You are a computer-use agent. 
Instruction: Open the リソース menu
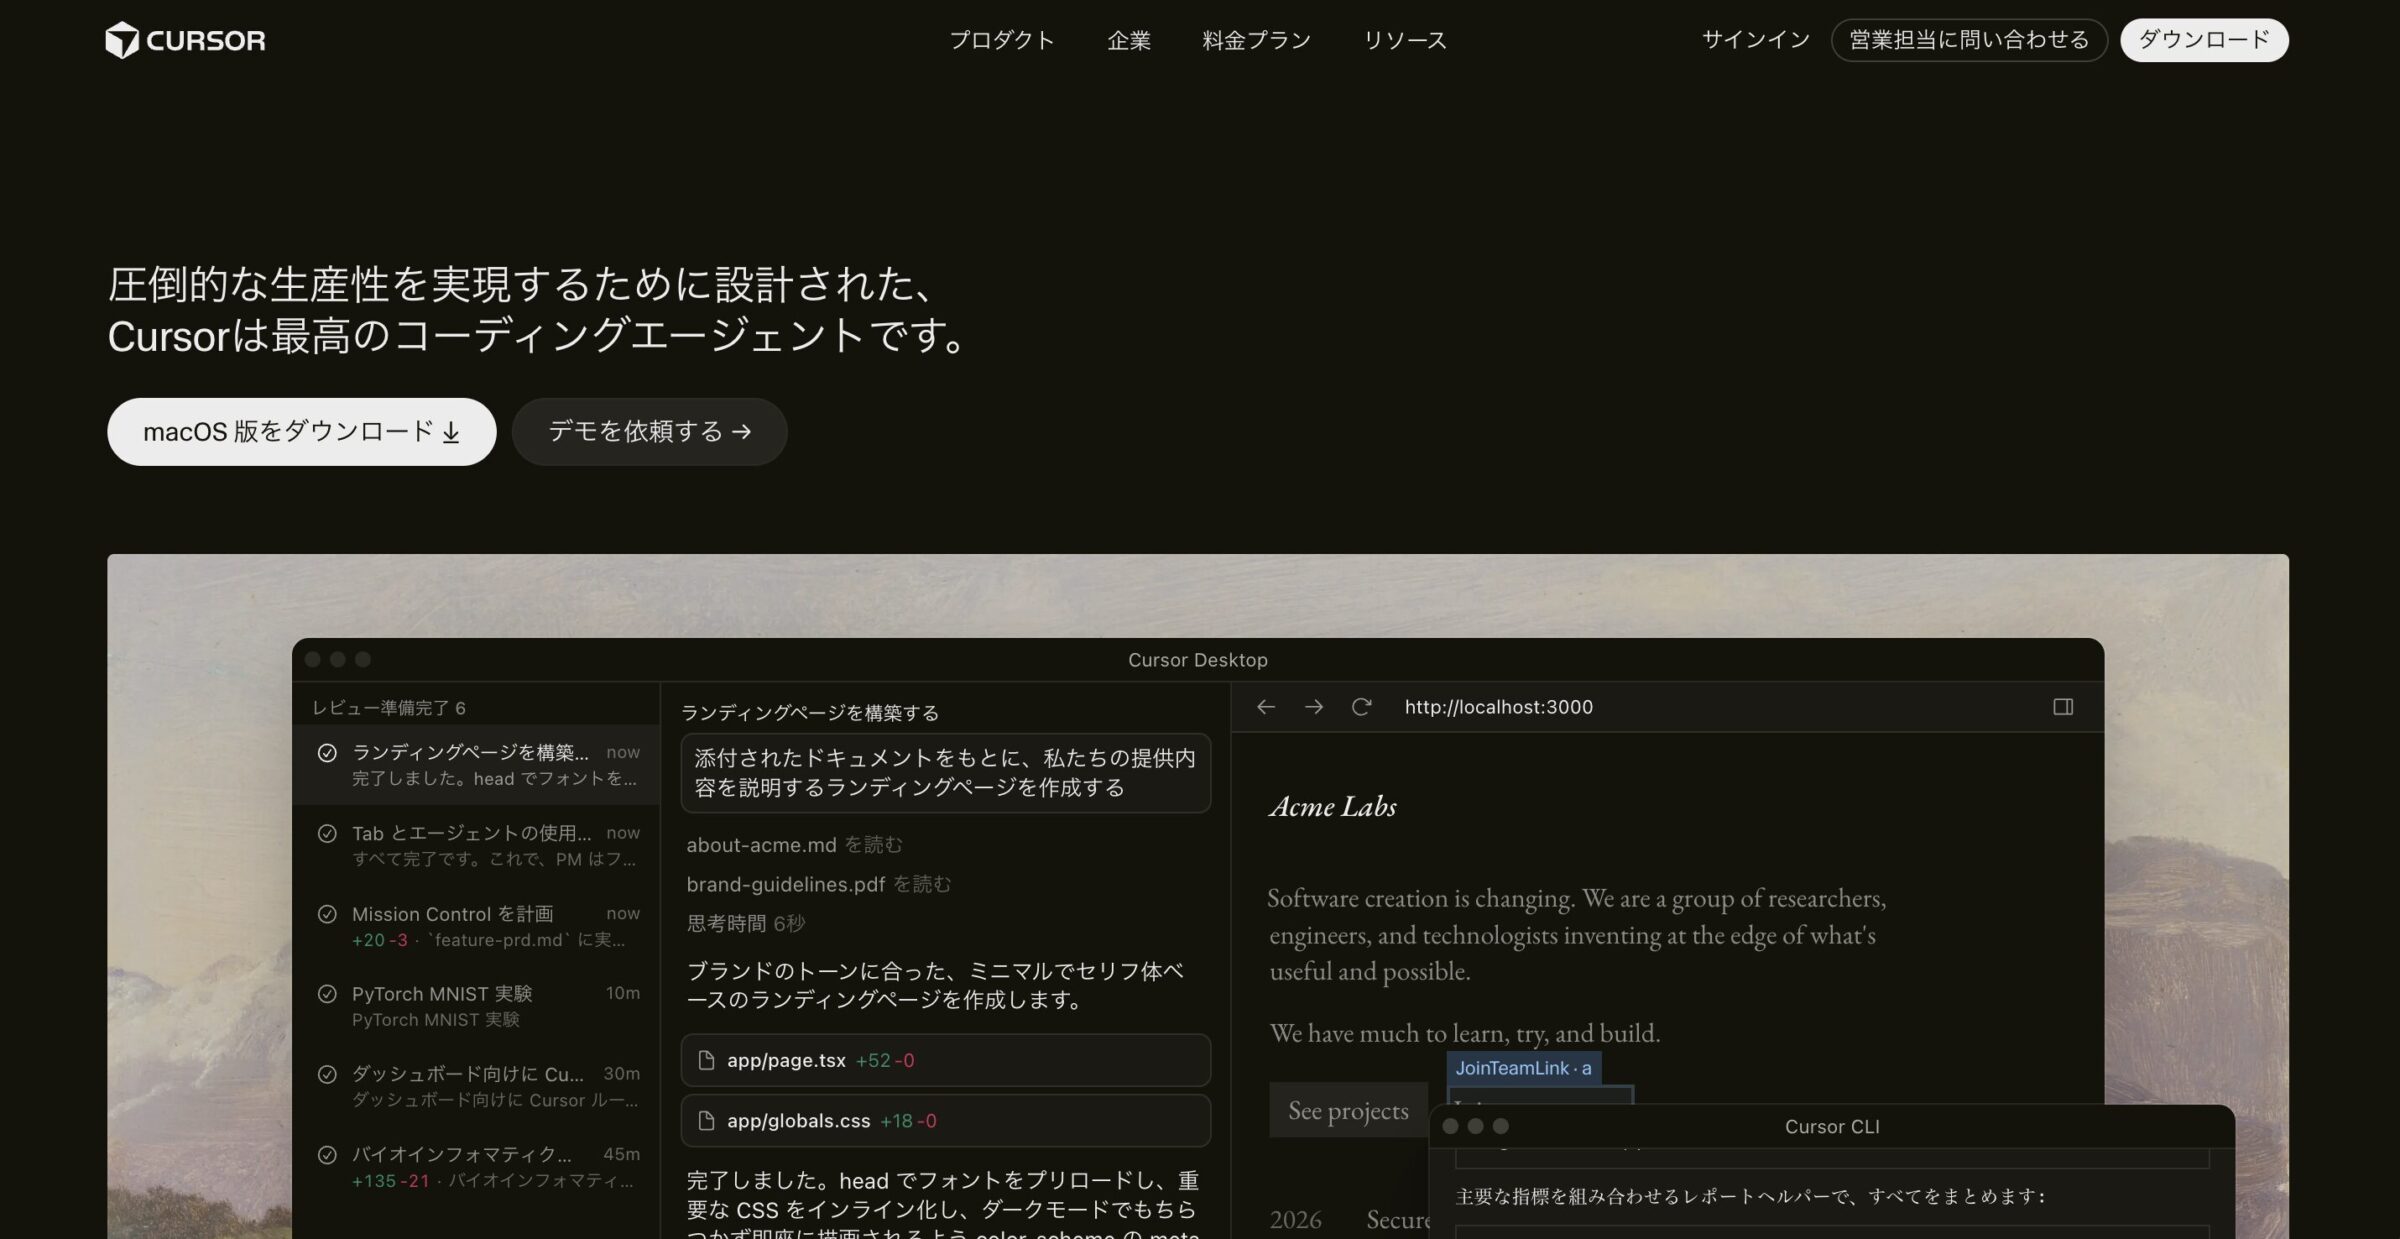pos(1405,40)
